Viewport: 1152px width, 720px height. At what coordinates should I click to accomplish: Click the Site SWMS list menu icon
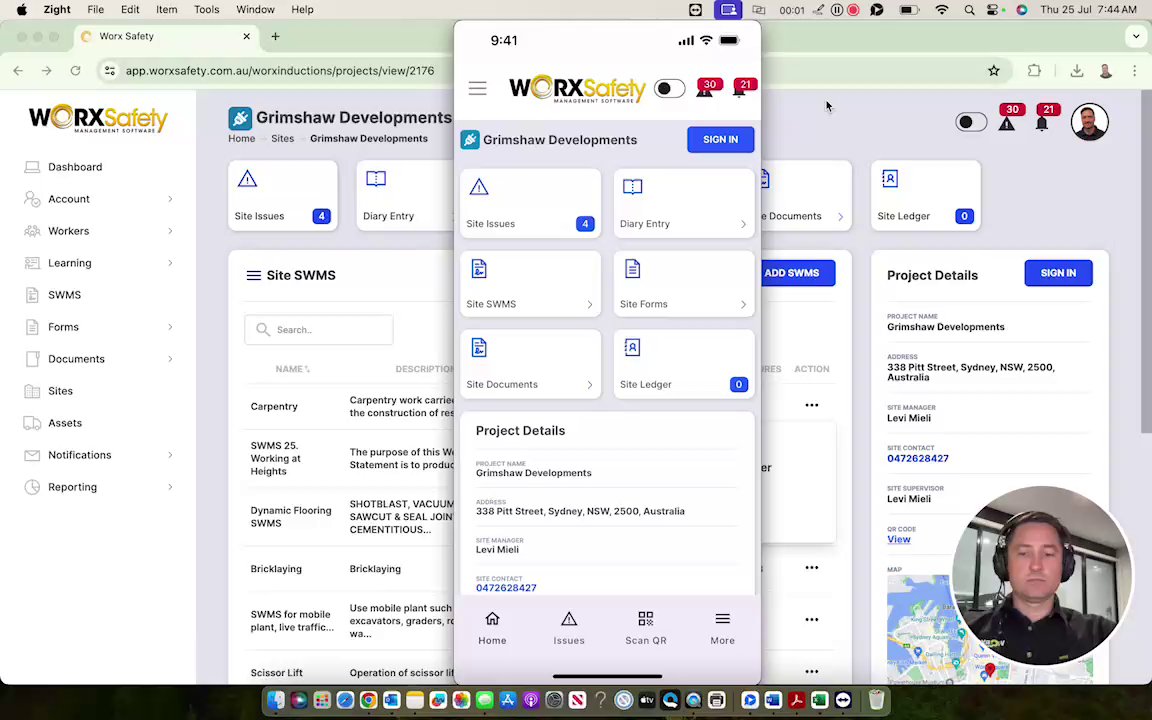coord(253,276)
